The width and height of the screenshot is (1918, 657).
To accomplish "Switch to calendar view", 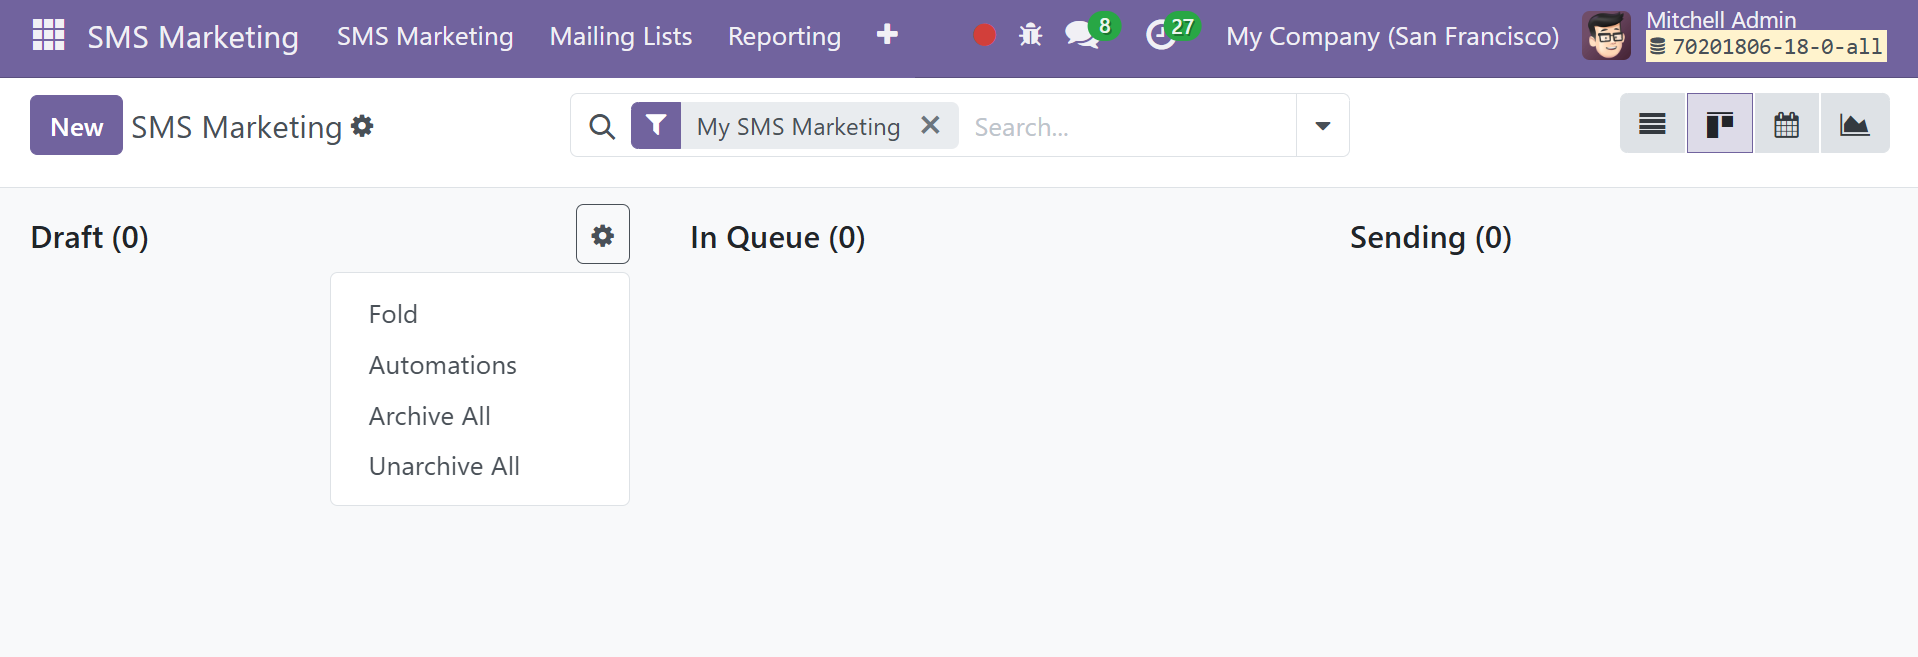I will [x=1786, y=124].
